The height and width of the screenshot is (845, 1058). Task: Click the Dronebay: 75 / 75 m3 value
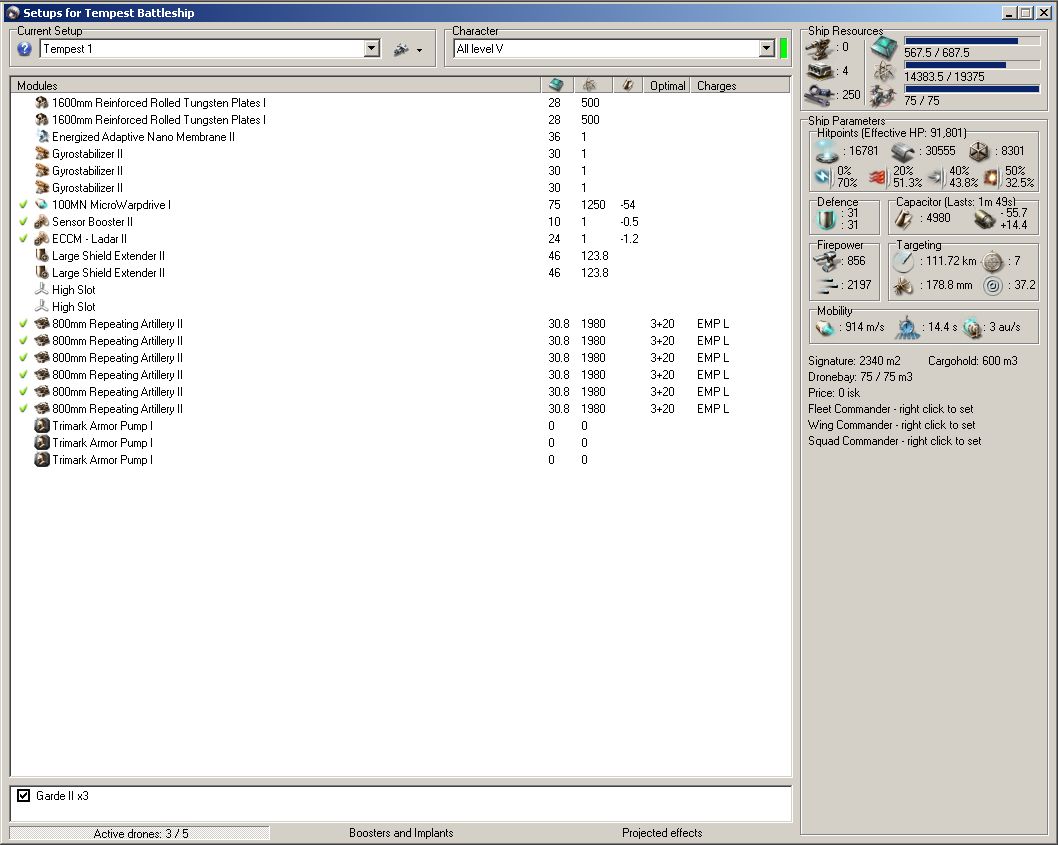tap(860, 377)
